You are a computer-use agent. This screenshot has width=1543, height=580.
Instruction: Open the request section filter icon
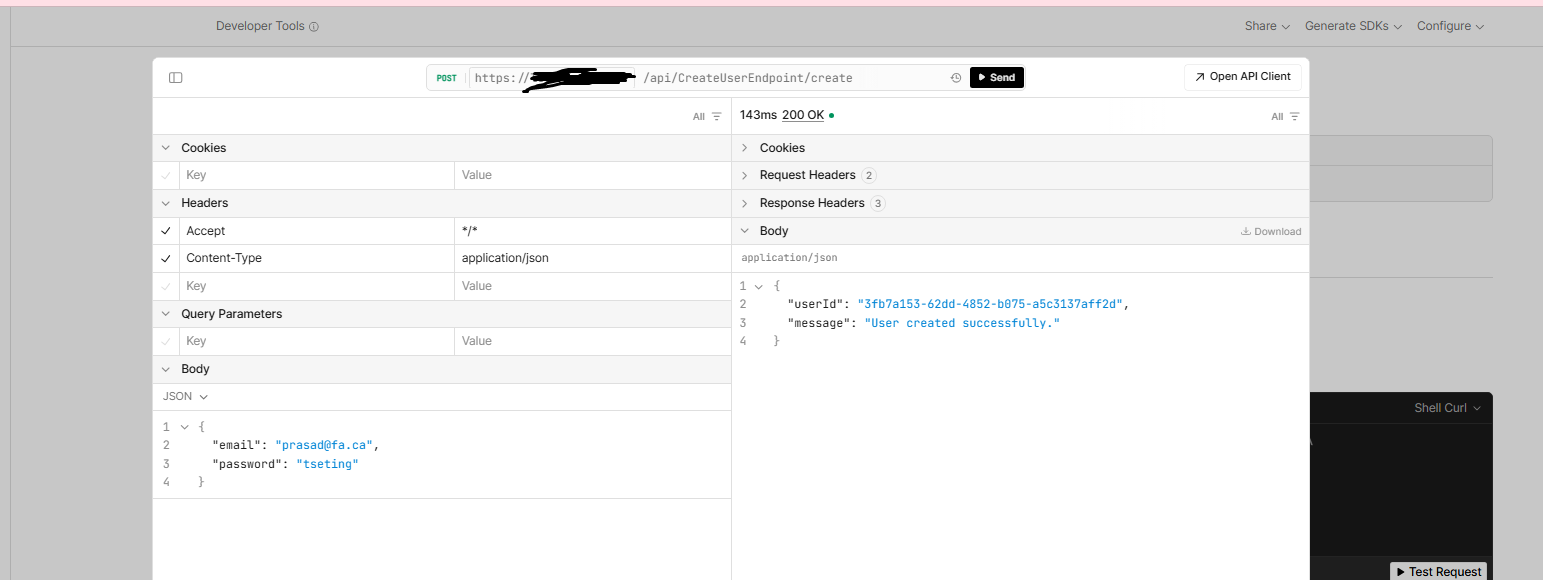click(716, 117)
